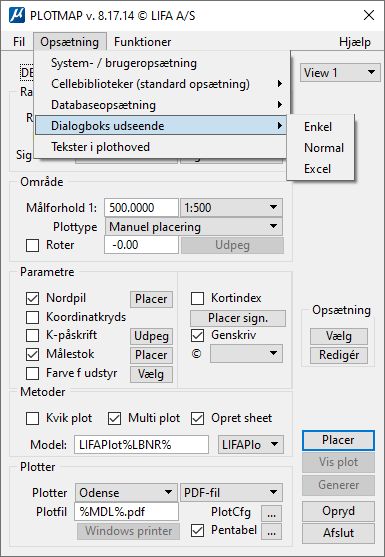Edit the Model field LIFAPlot%LBNR%

(x=141, y=445)
